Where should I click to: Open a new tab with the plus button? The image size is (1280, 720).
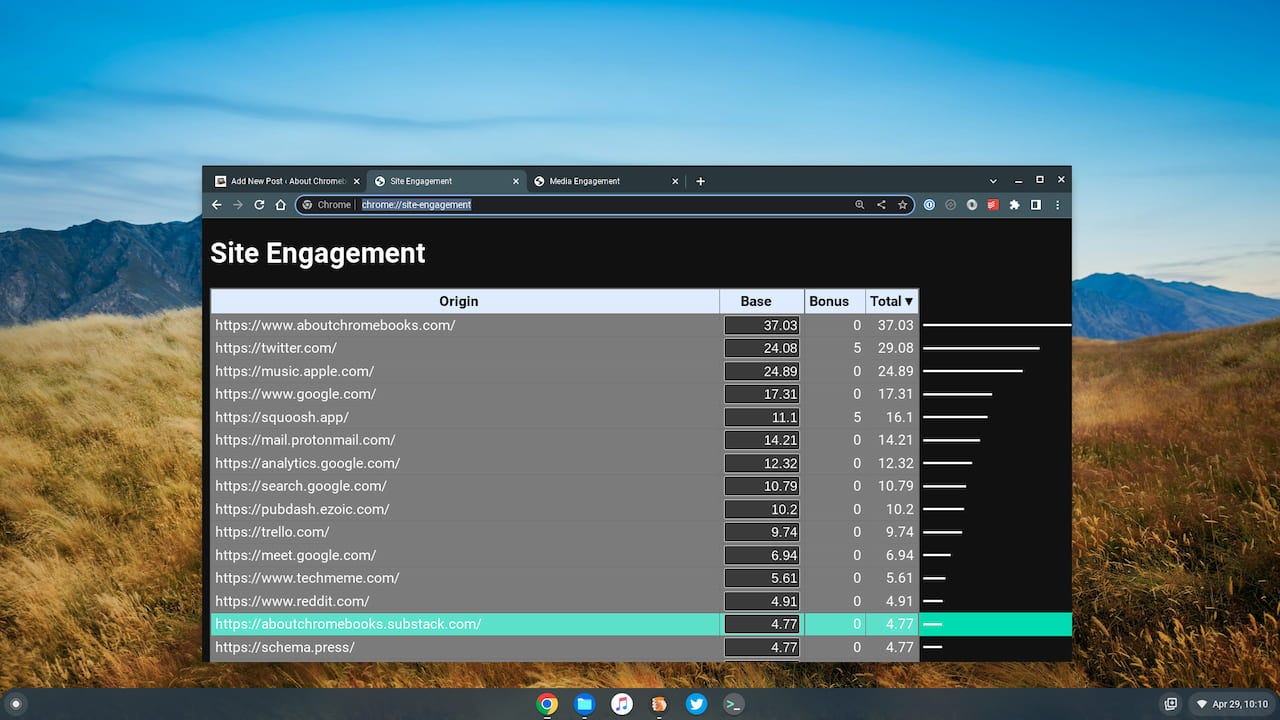[x=700, y=181]
